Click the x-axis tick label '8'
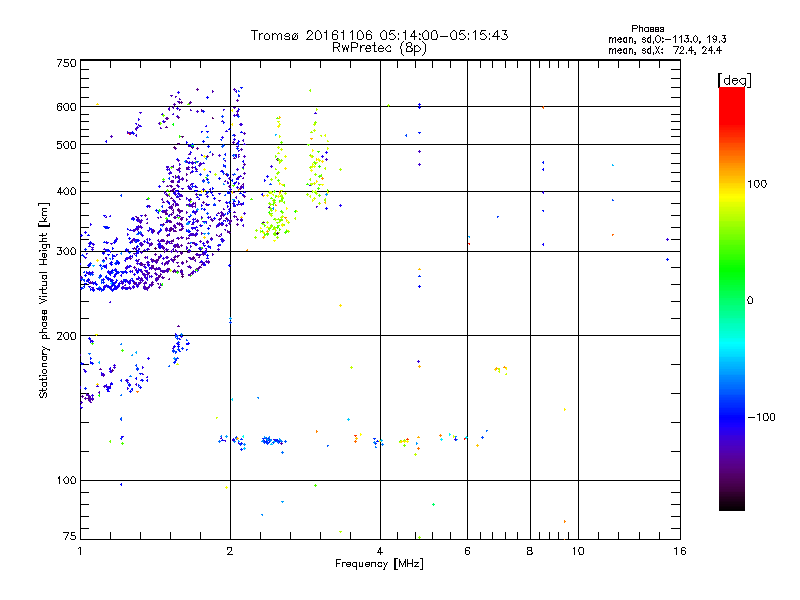Screen dimensions: 800x600 [x=530, y=551]
